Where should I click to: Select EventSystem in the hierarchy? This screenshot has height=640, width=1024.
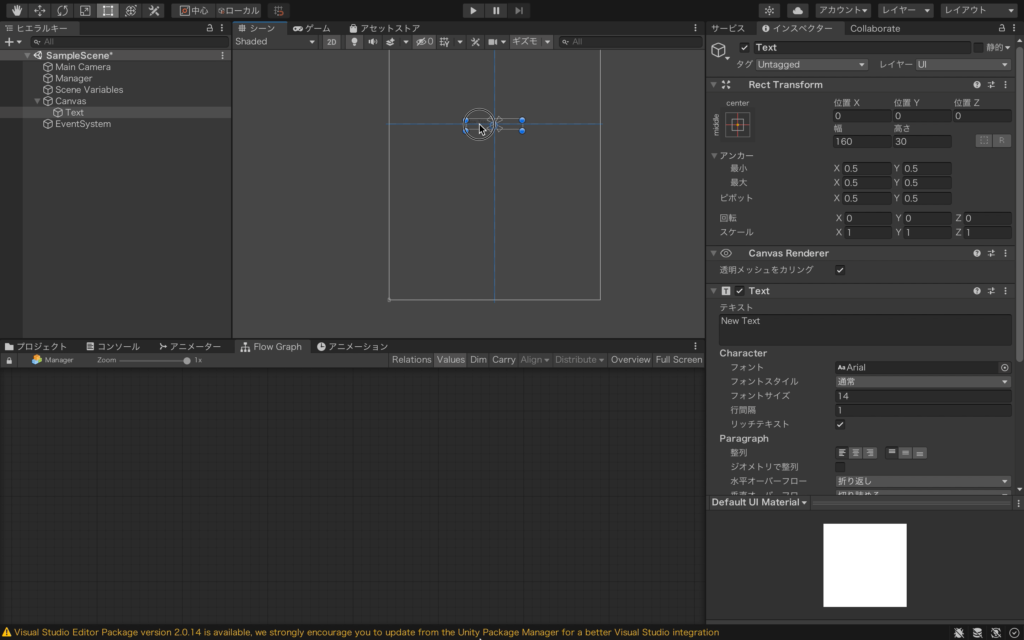(82, 124)
